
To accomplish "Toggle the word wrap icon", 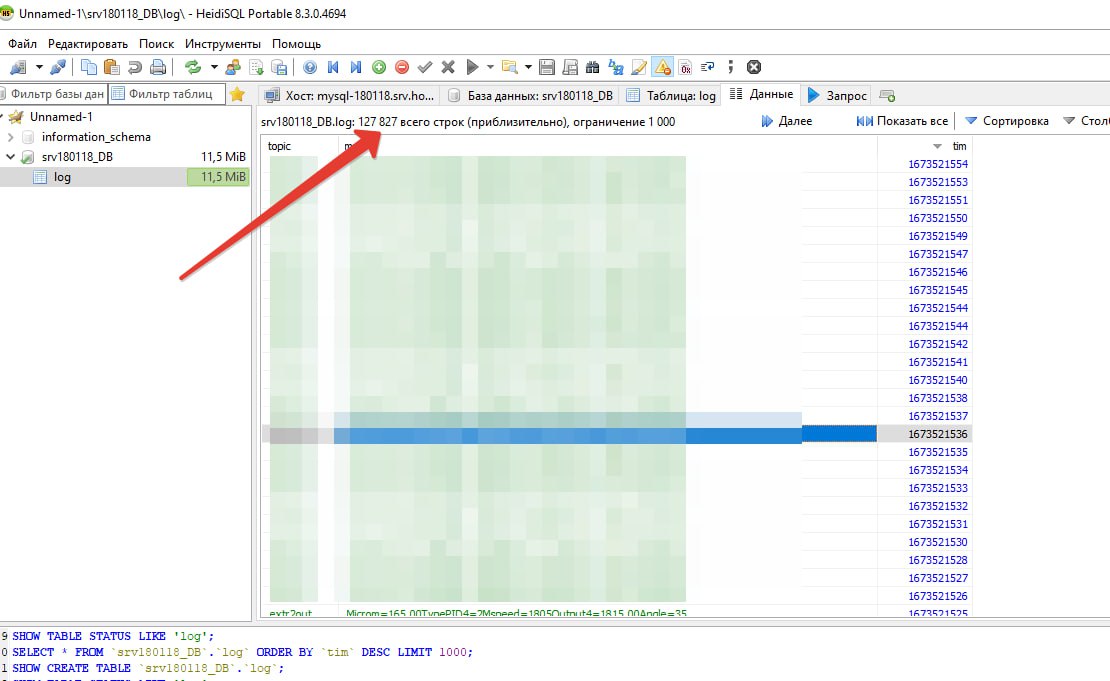I will 707,67.
